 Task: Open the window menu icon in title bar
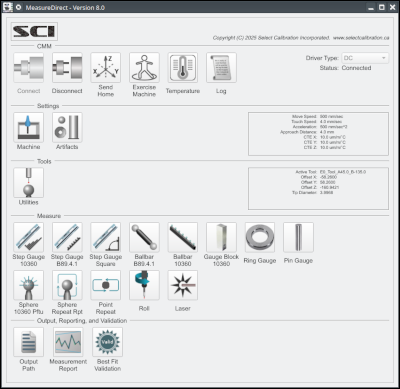19,7
